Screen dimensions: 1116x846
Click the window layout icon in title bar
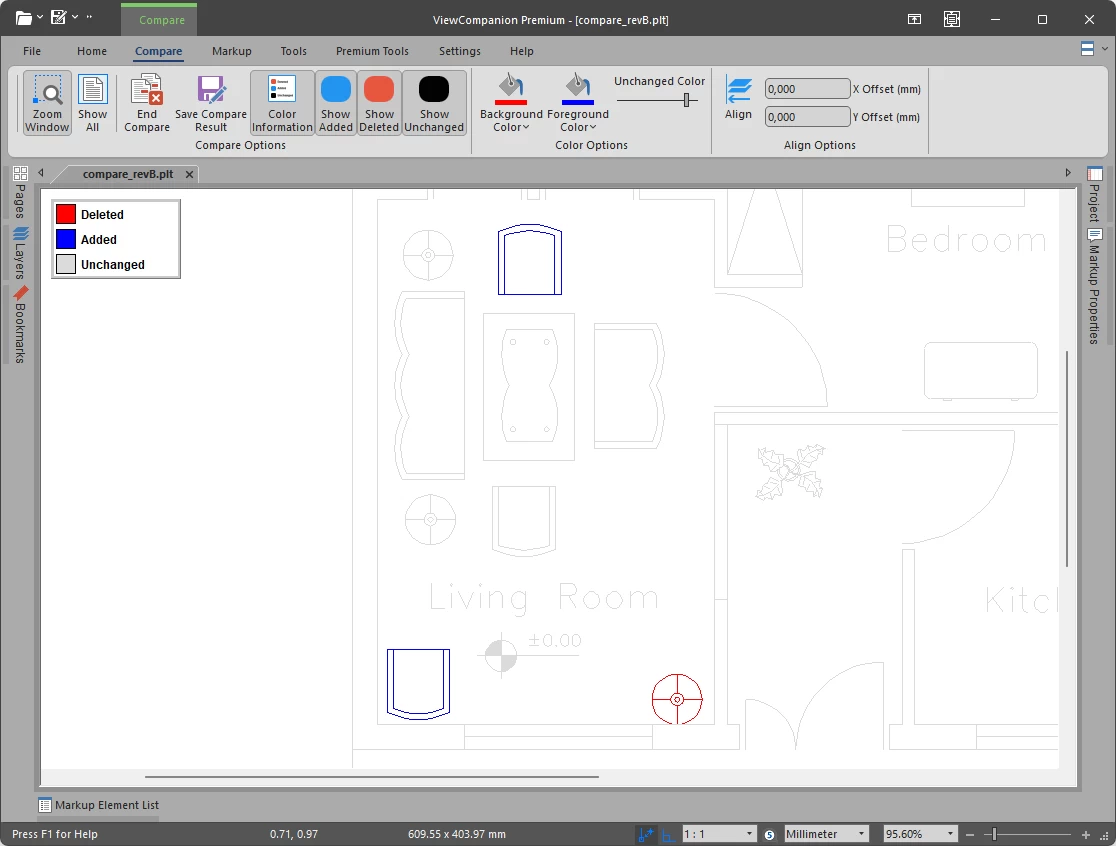pyautogui.click(x=915, y=19)
